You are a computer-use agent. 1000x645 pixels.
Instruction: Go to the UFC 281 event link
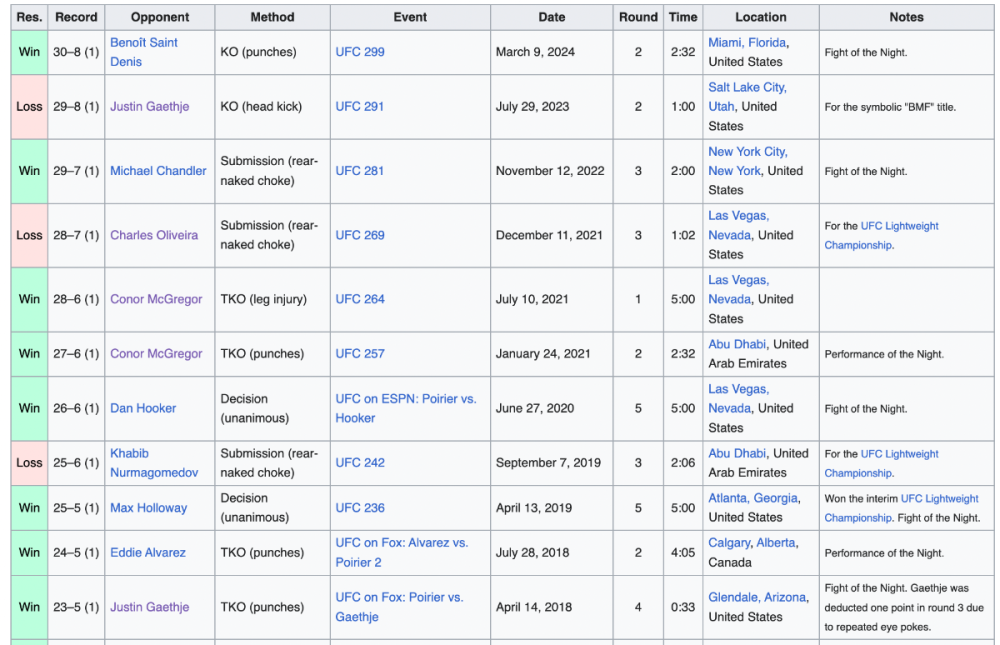tap(360, 171)
